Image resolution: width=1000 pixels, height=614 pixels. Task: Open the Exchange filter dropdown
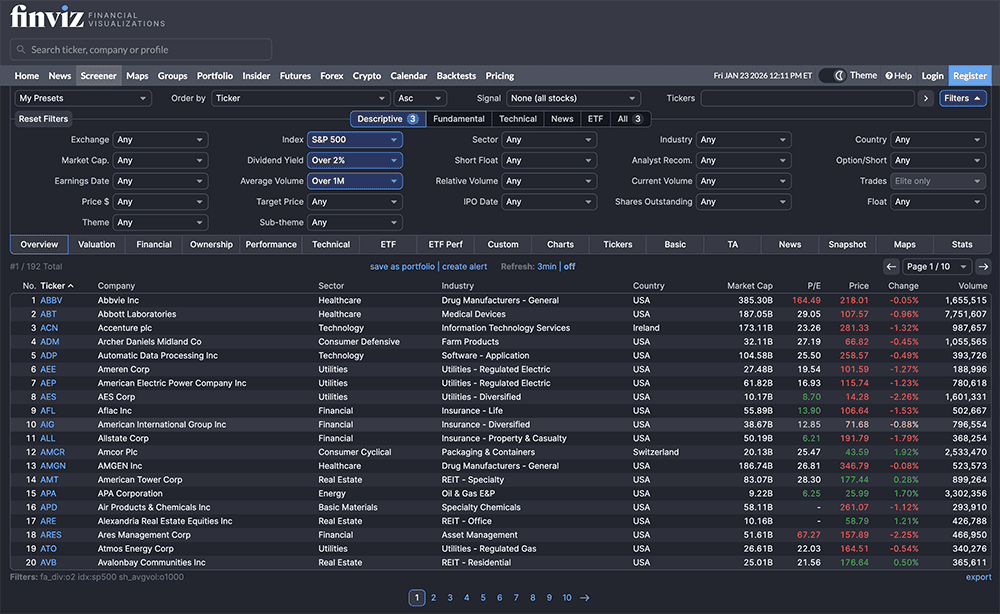[160, 140]
